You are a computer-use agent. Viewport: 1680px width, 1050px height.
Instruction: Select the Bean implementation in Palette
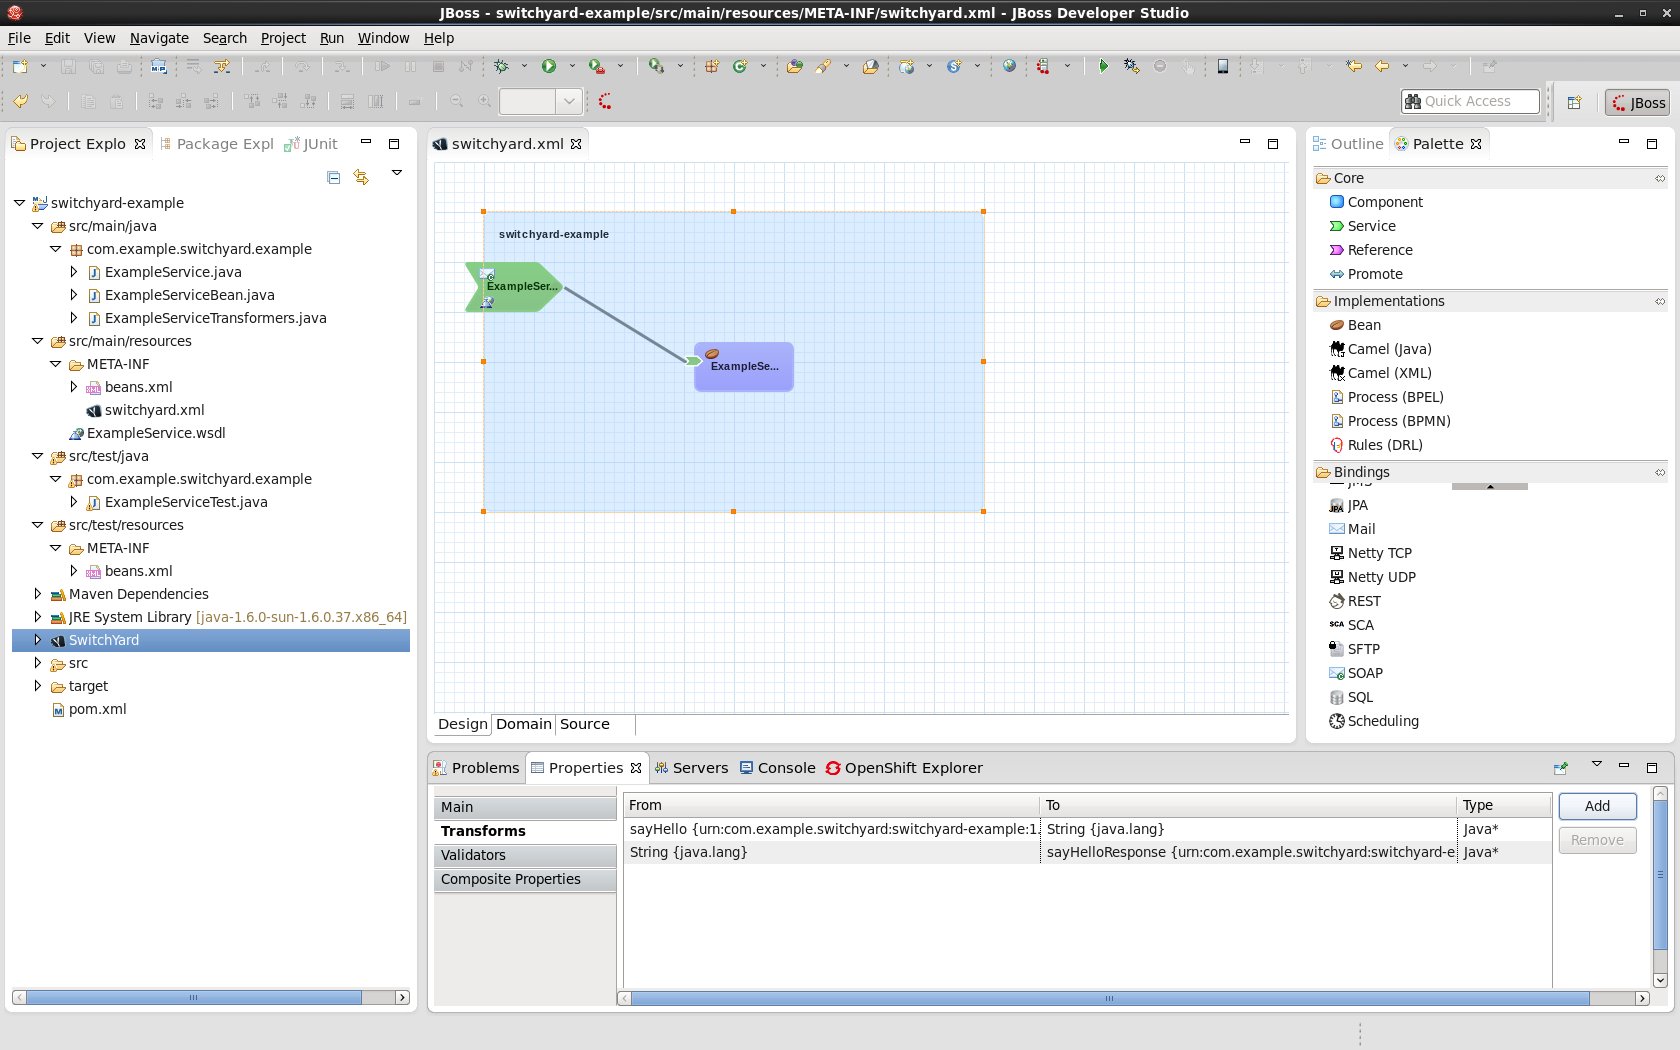click(1355, 325)
